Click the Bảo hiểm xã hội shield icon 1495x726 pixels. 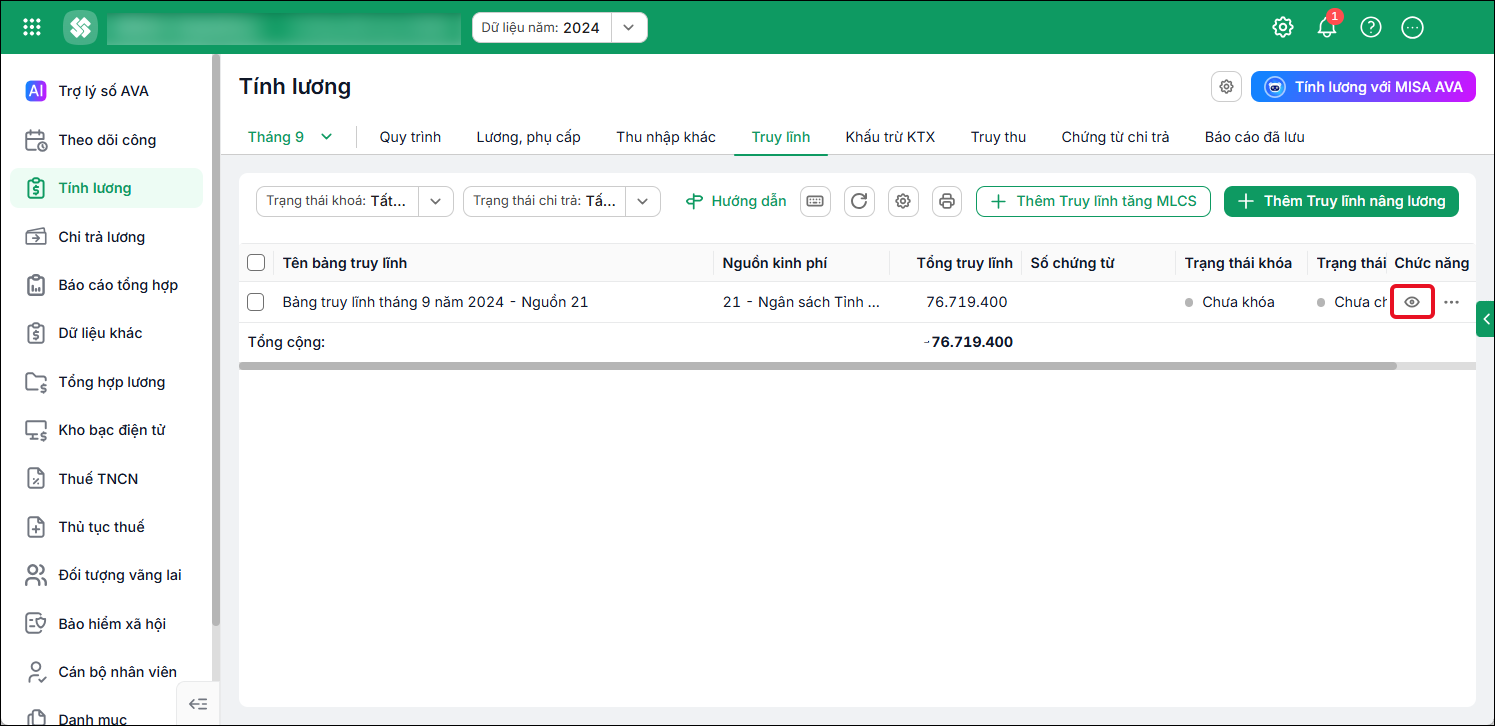click(x=36, y=624)
